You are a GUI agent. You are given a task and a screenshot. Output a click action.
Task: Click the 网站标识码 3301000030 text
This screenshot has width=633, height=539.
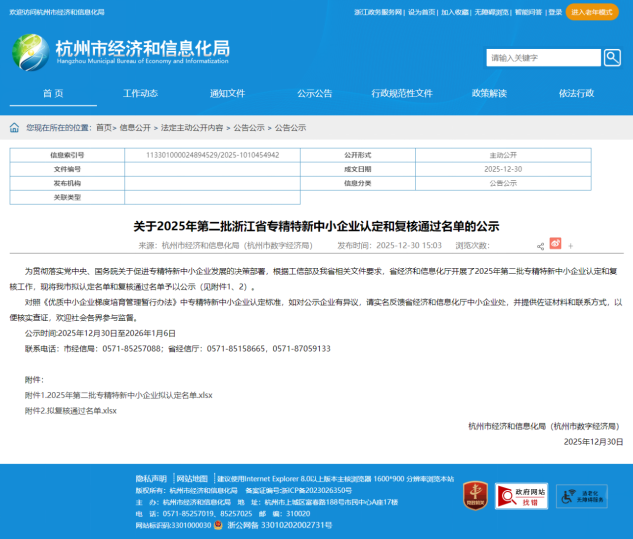pyautogui.click(x=173, y=525)
